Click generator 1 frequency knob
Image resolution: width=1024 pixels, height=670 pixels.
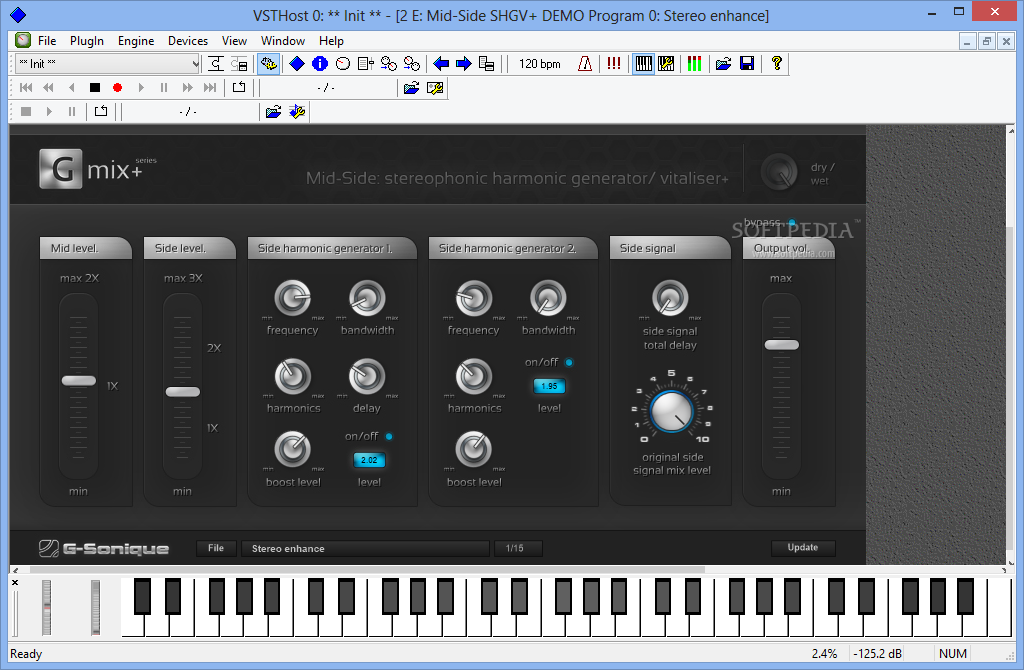(293, 298)
